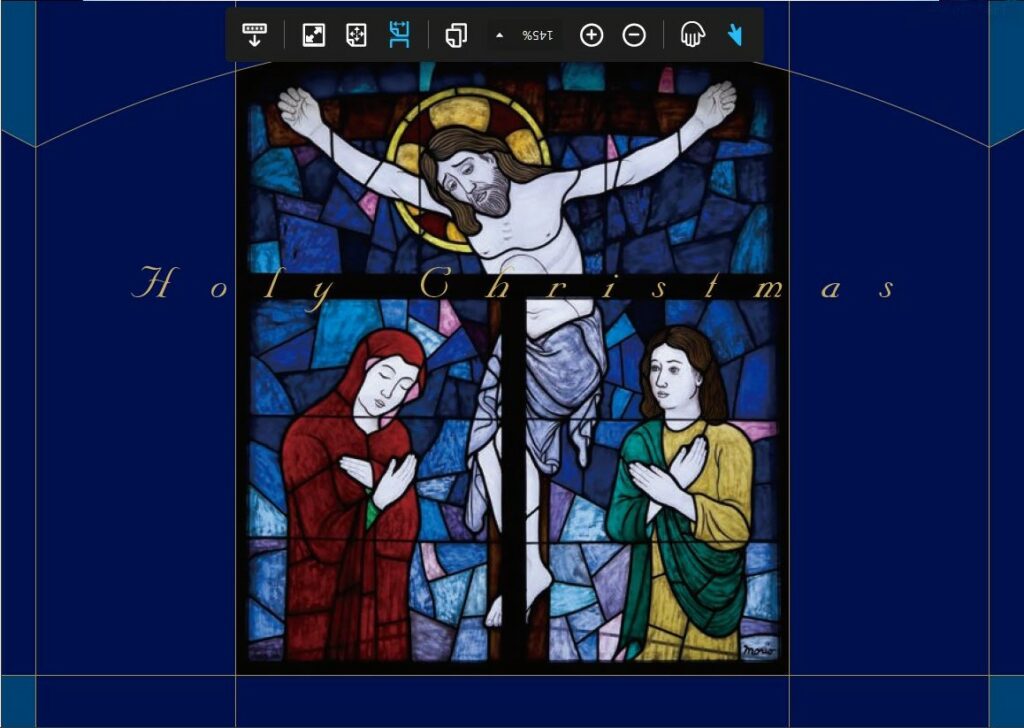Click the 145% zoom value field
The width and height of the screenshot is (1024, 728).
click(x=538, y=35)
